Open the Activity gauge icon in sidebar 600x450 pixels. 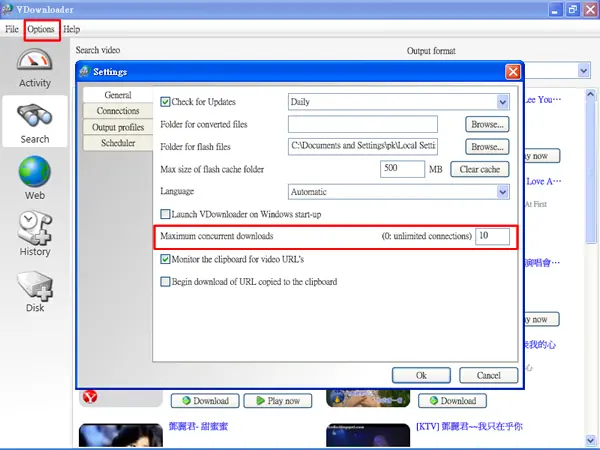click(x=34, y=60)
